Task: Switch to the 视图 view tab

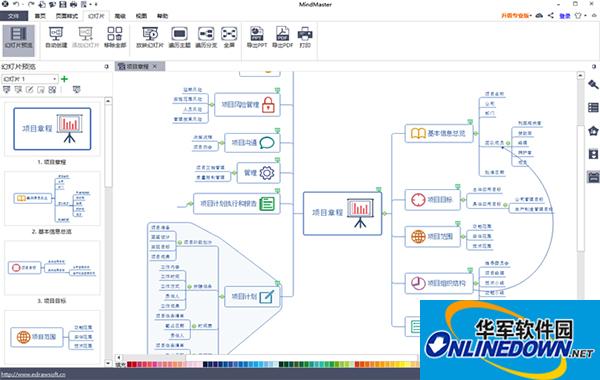Action: tap(141, 16)
